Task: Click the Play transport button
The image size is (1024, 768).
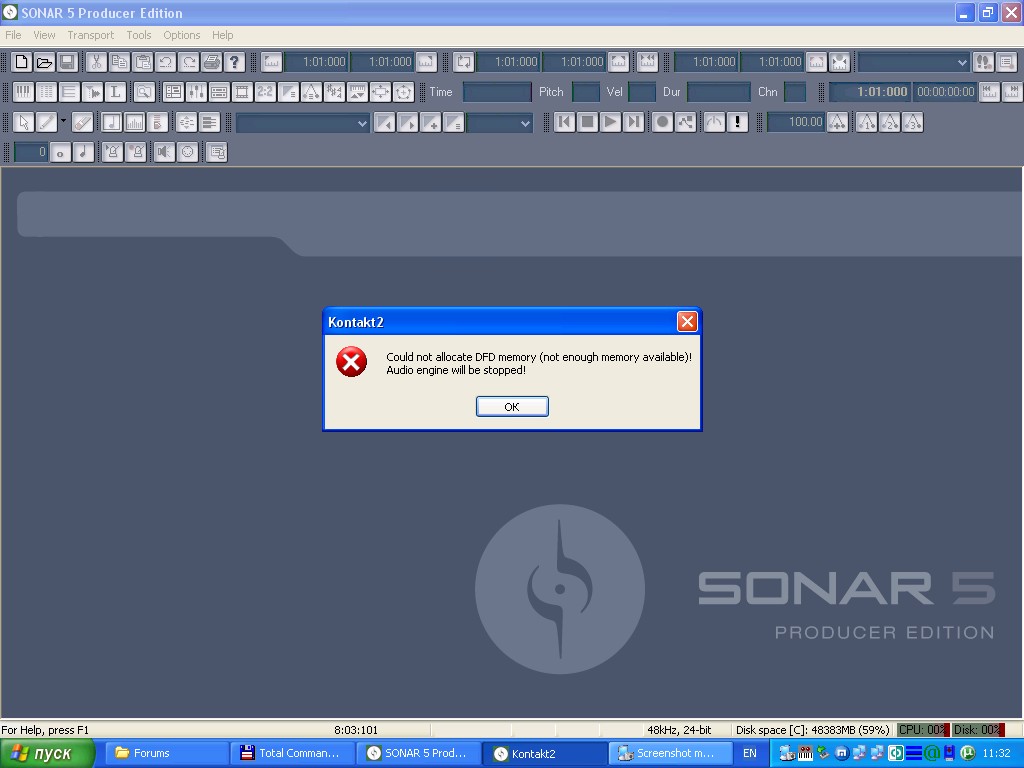Action: coord(611,122)
